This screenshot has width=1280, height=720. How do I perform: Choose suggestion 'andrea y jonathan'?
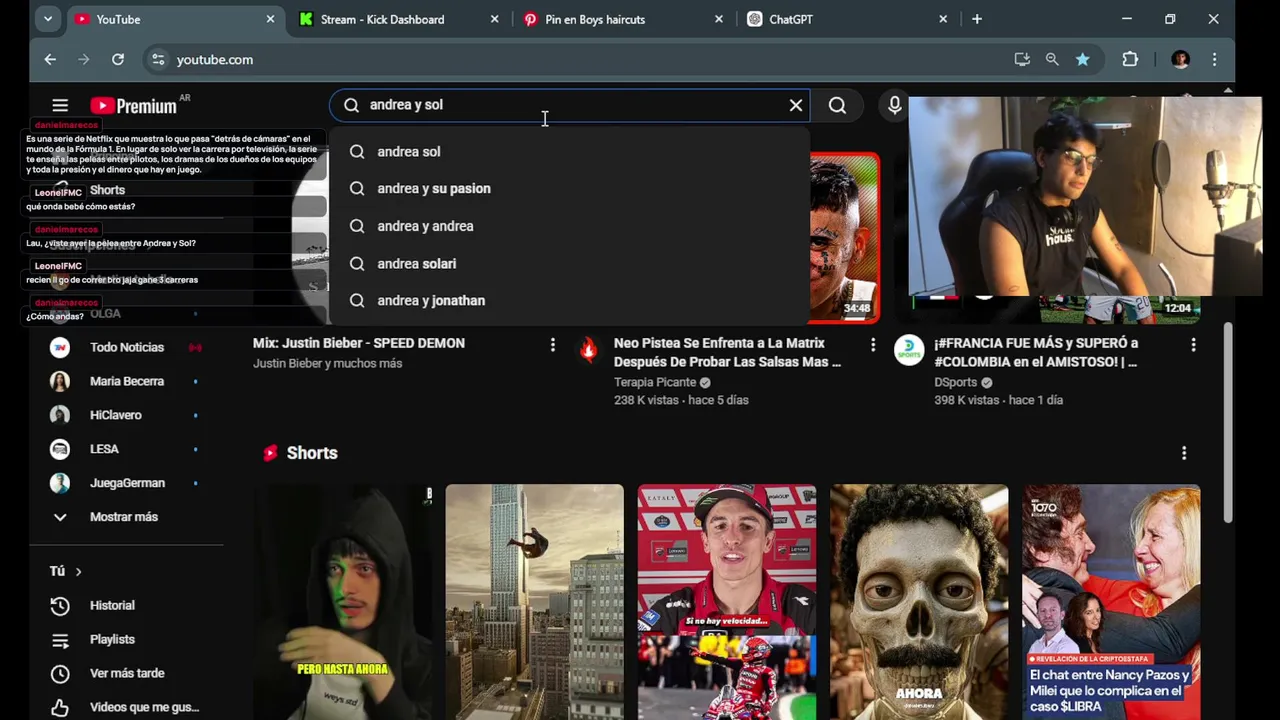569,300
